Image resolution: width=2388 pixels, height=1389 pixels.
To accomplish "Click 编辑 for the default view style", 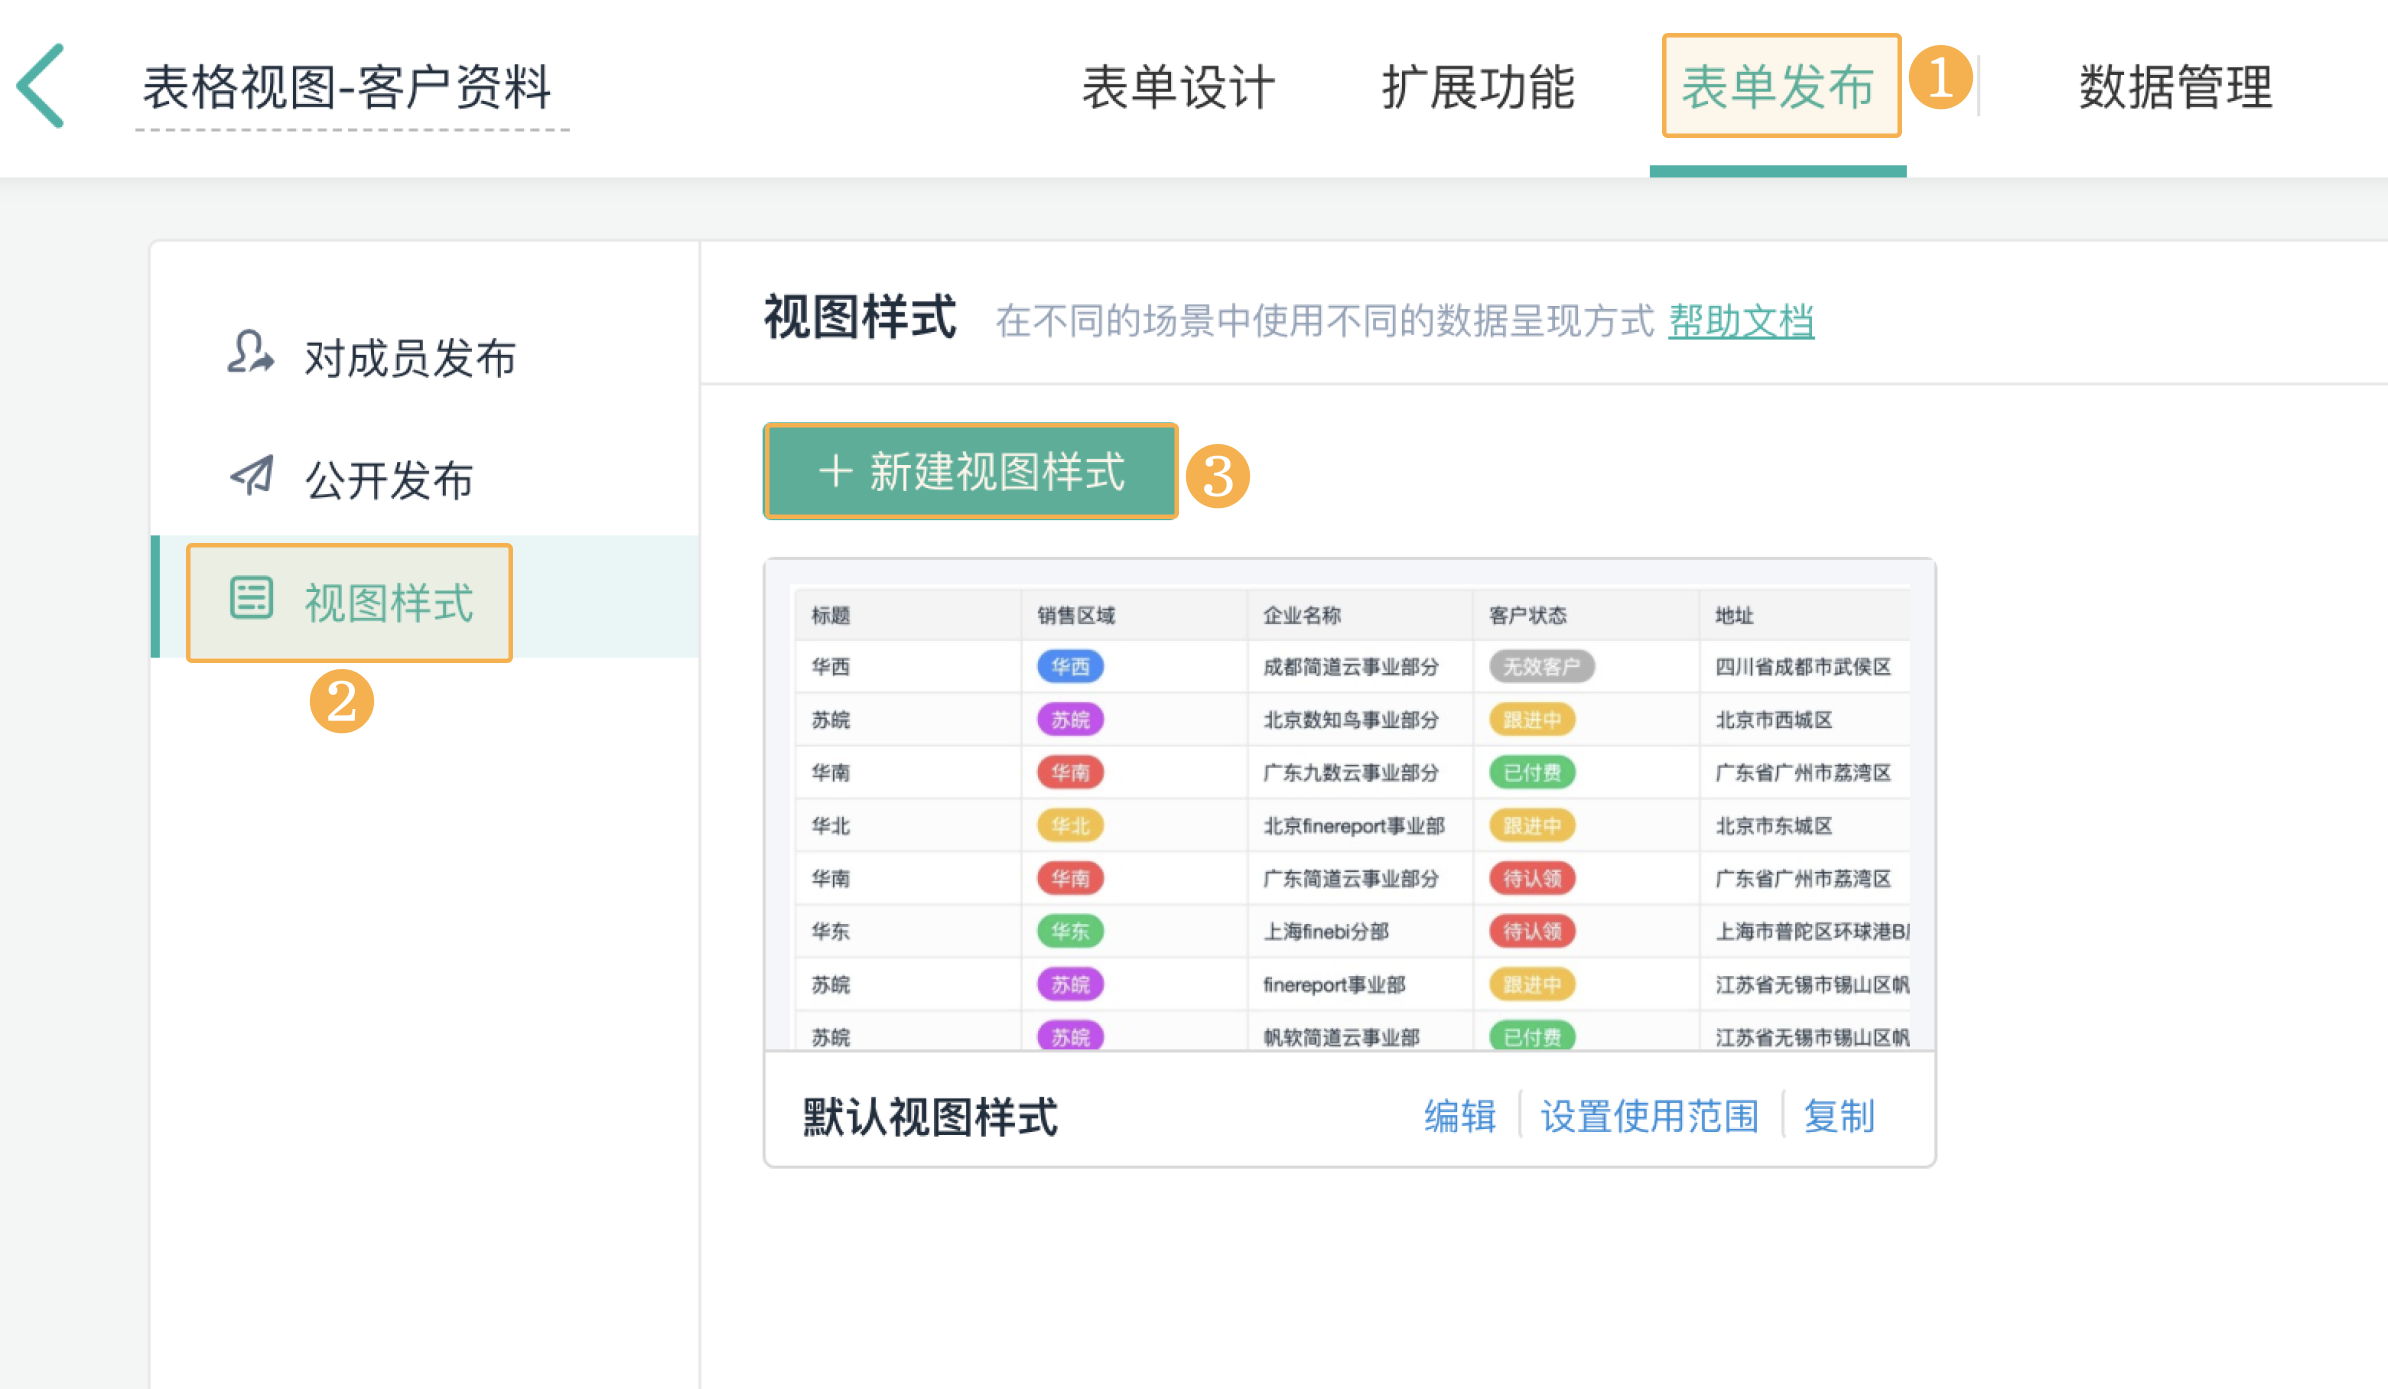I will pos(1460,1116).
